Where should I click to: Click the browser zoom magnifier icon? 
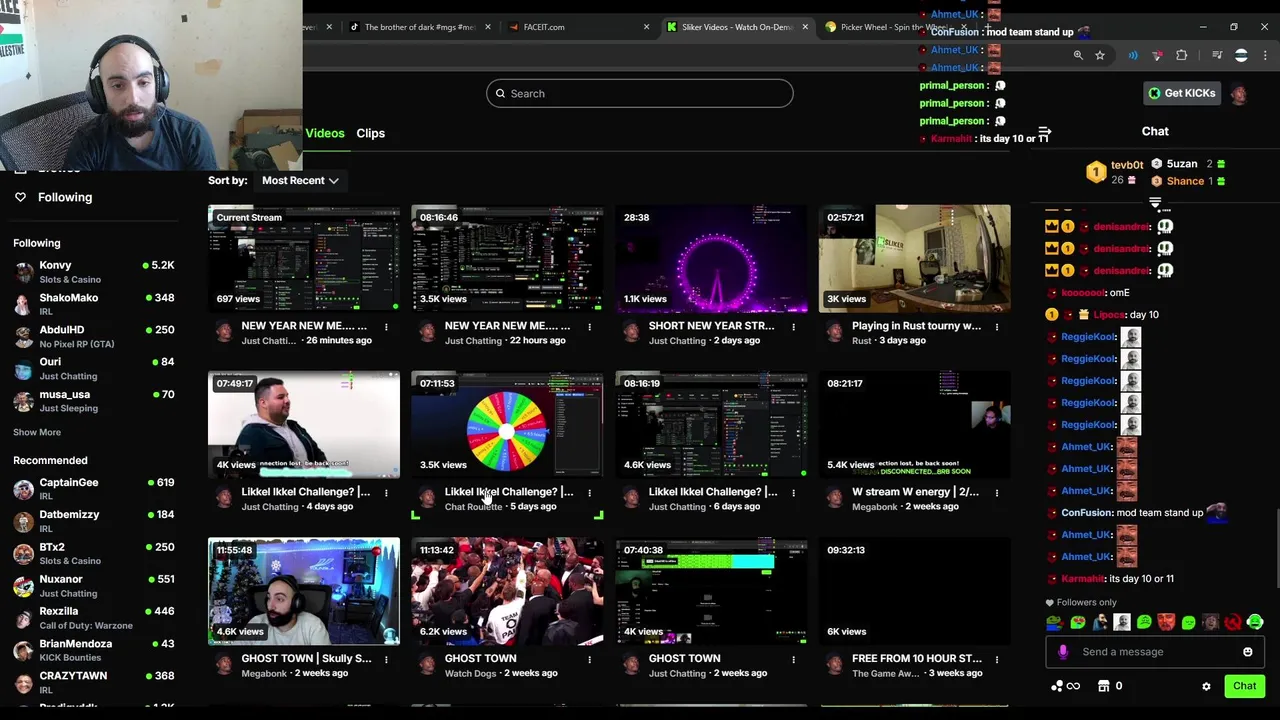[1078, 56]
